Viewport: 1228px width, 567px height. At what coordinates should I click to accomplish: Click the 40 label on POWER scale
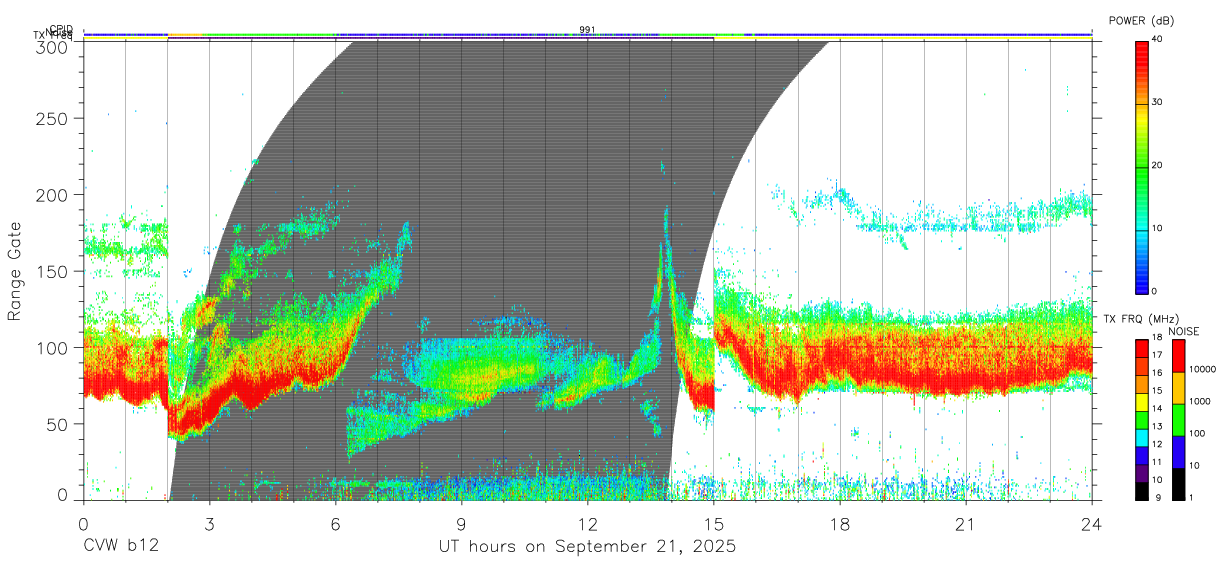[1158, 39]
